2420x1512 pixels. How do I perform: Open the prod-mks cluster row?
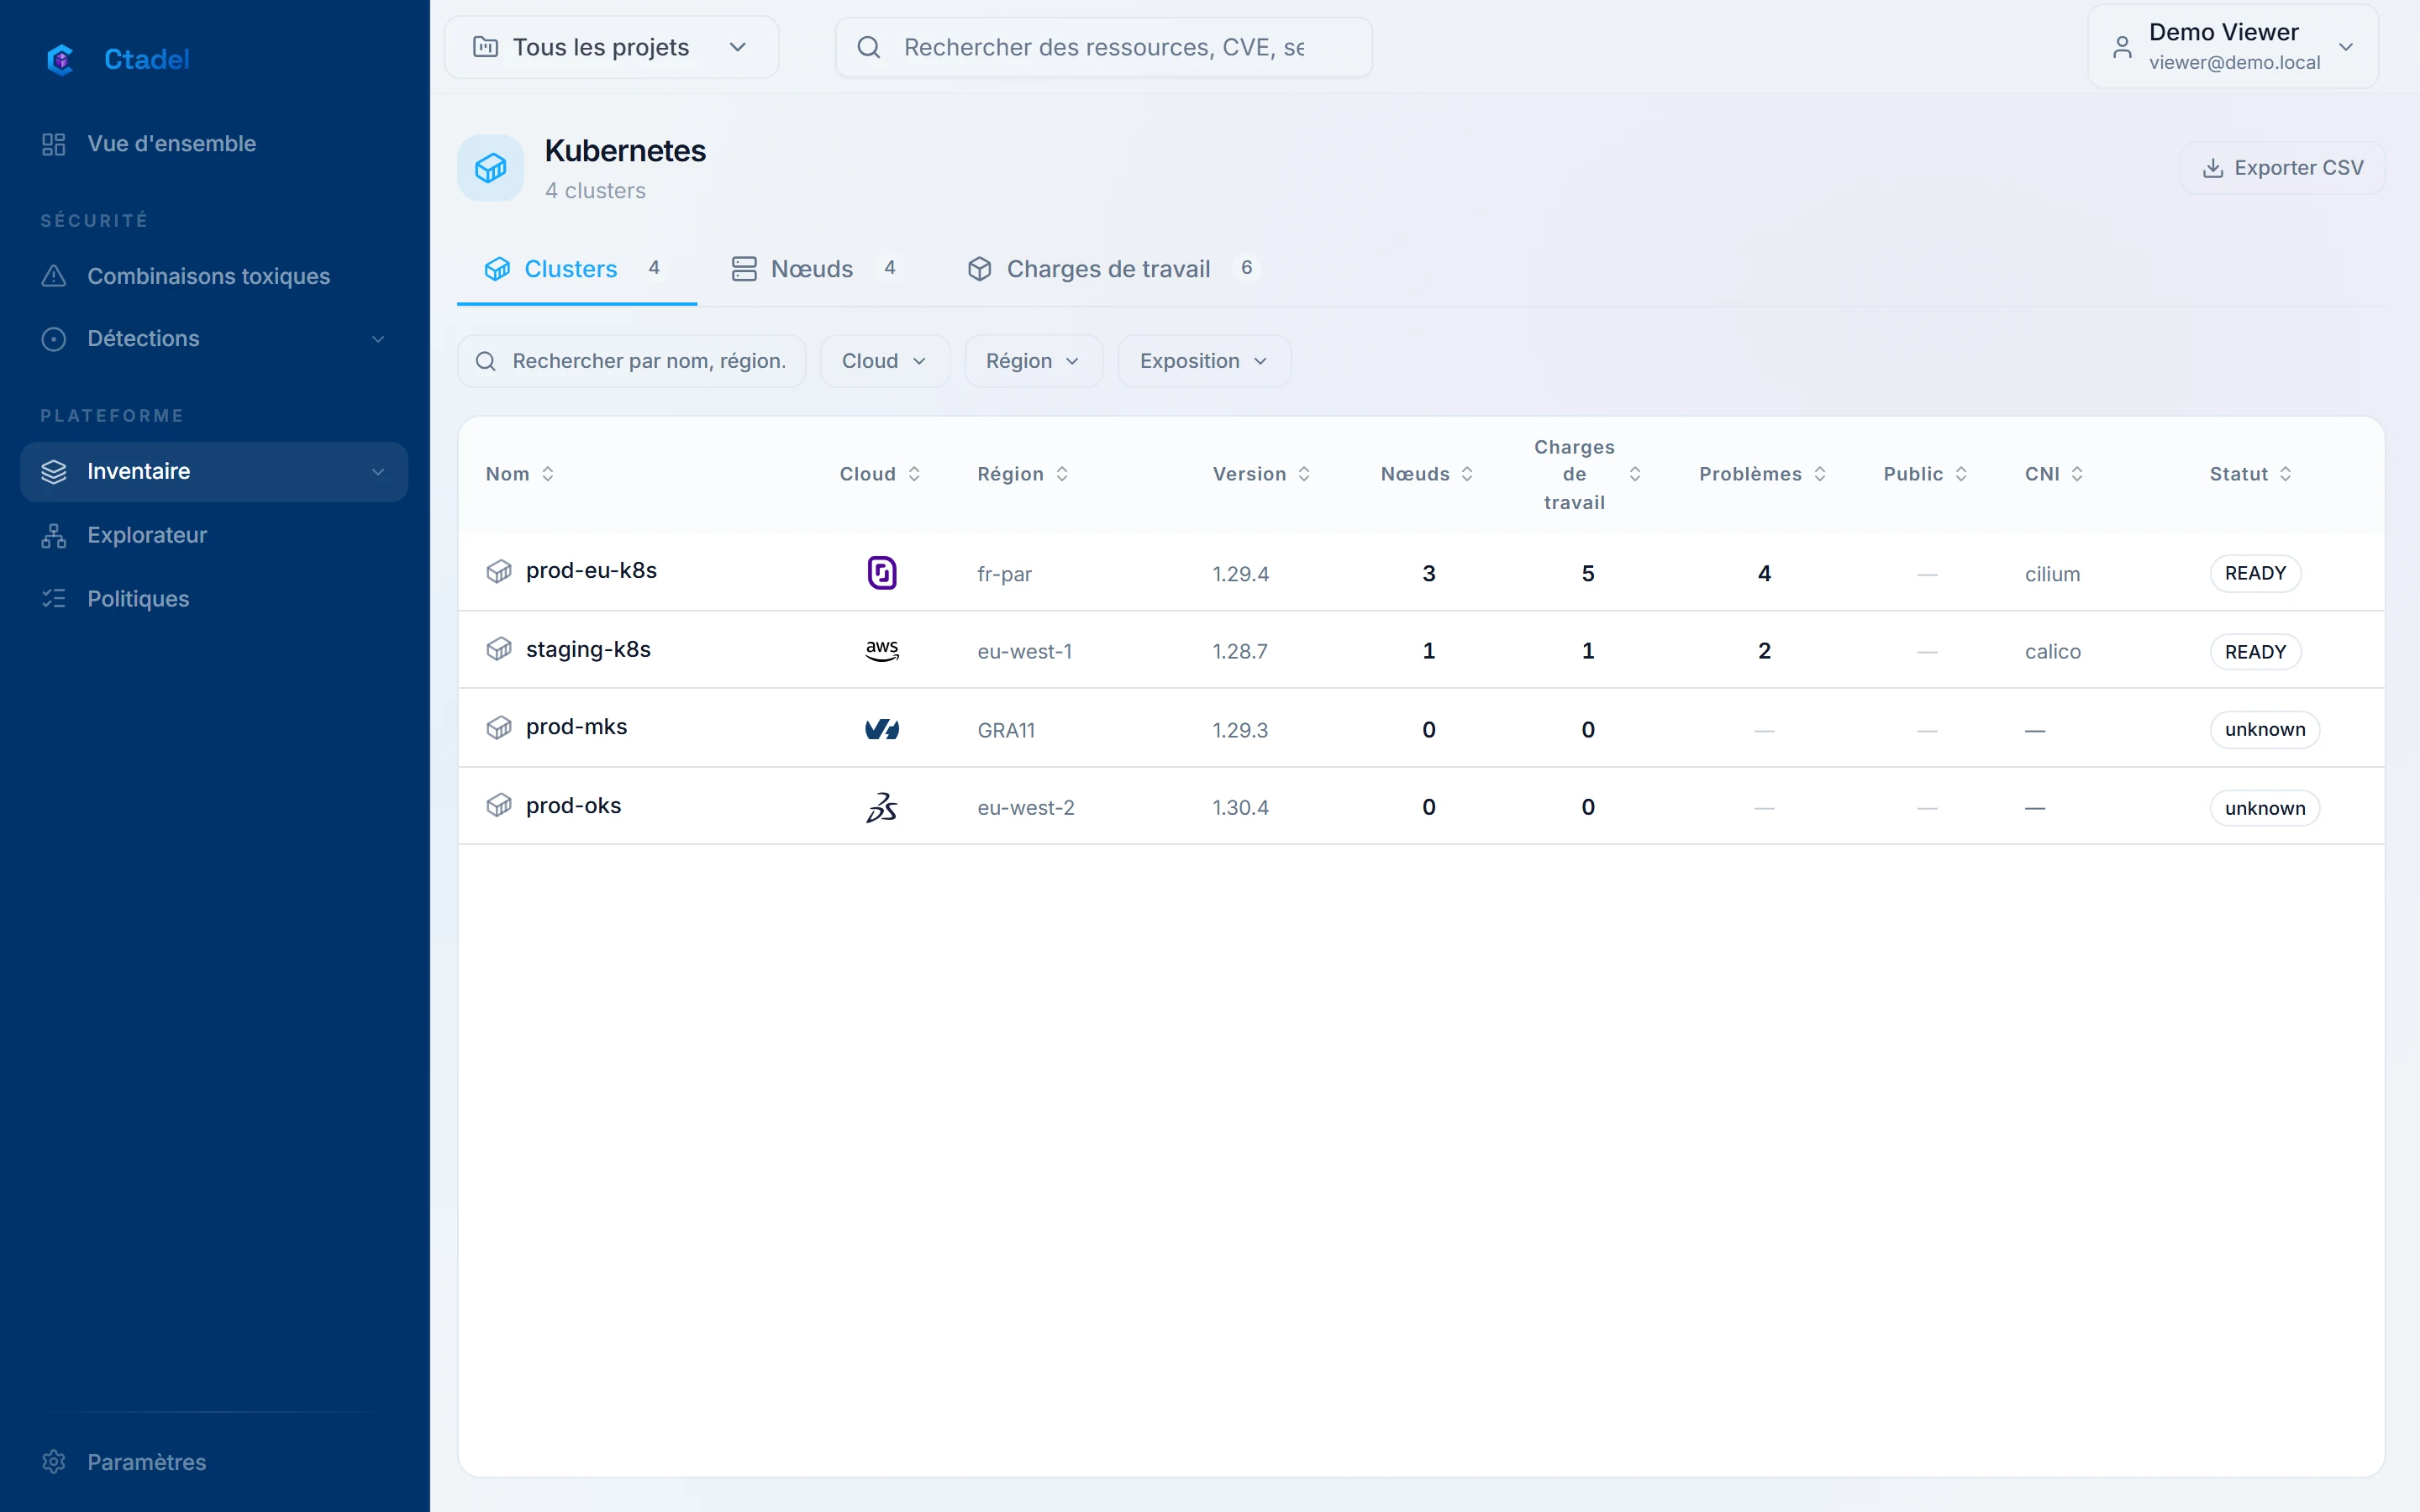tap(1421, 729)
